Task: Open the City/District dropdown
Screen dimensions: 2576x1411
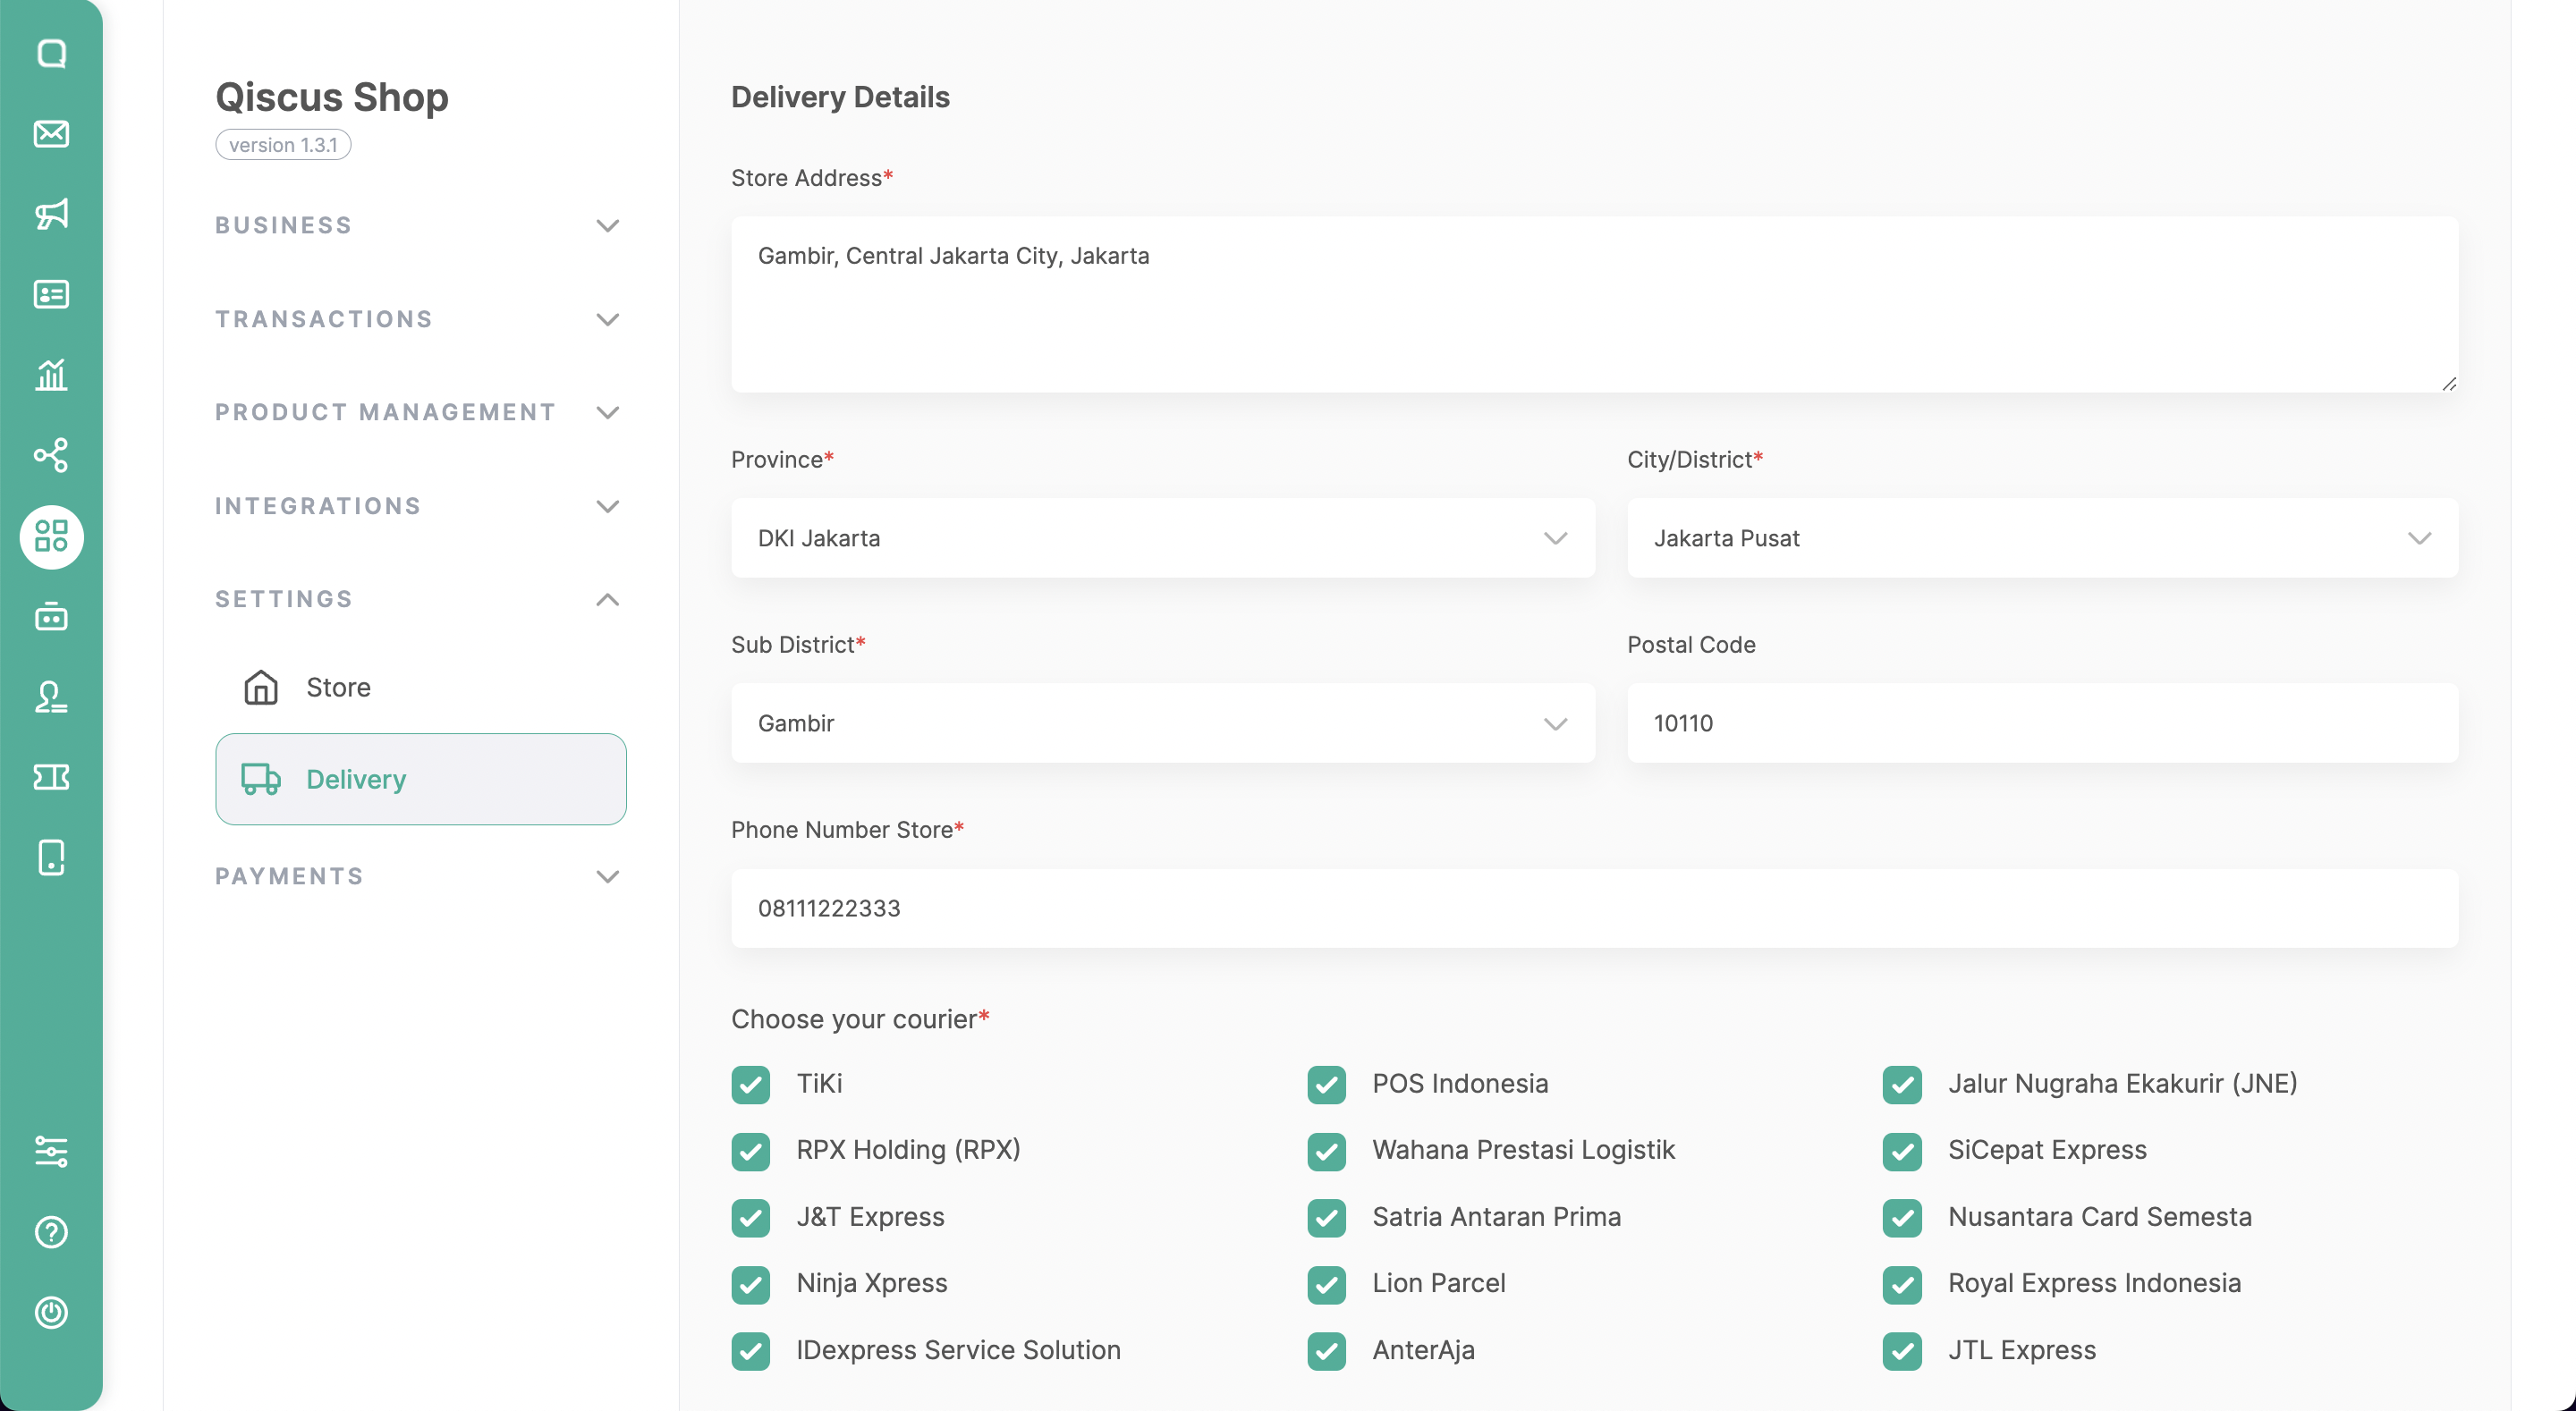Action: (x=2041, y=538)
